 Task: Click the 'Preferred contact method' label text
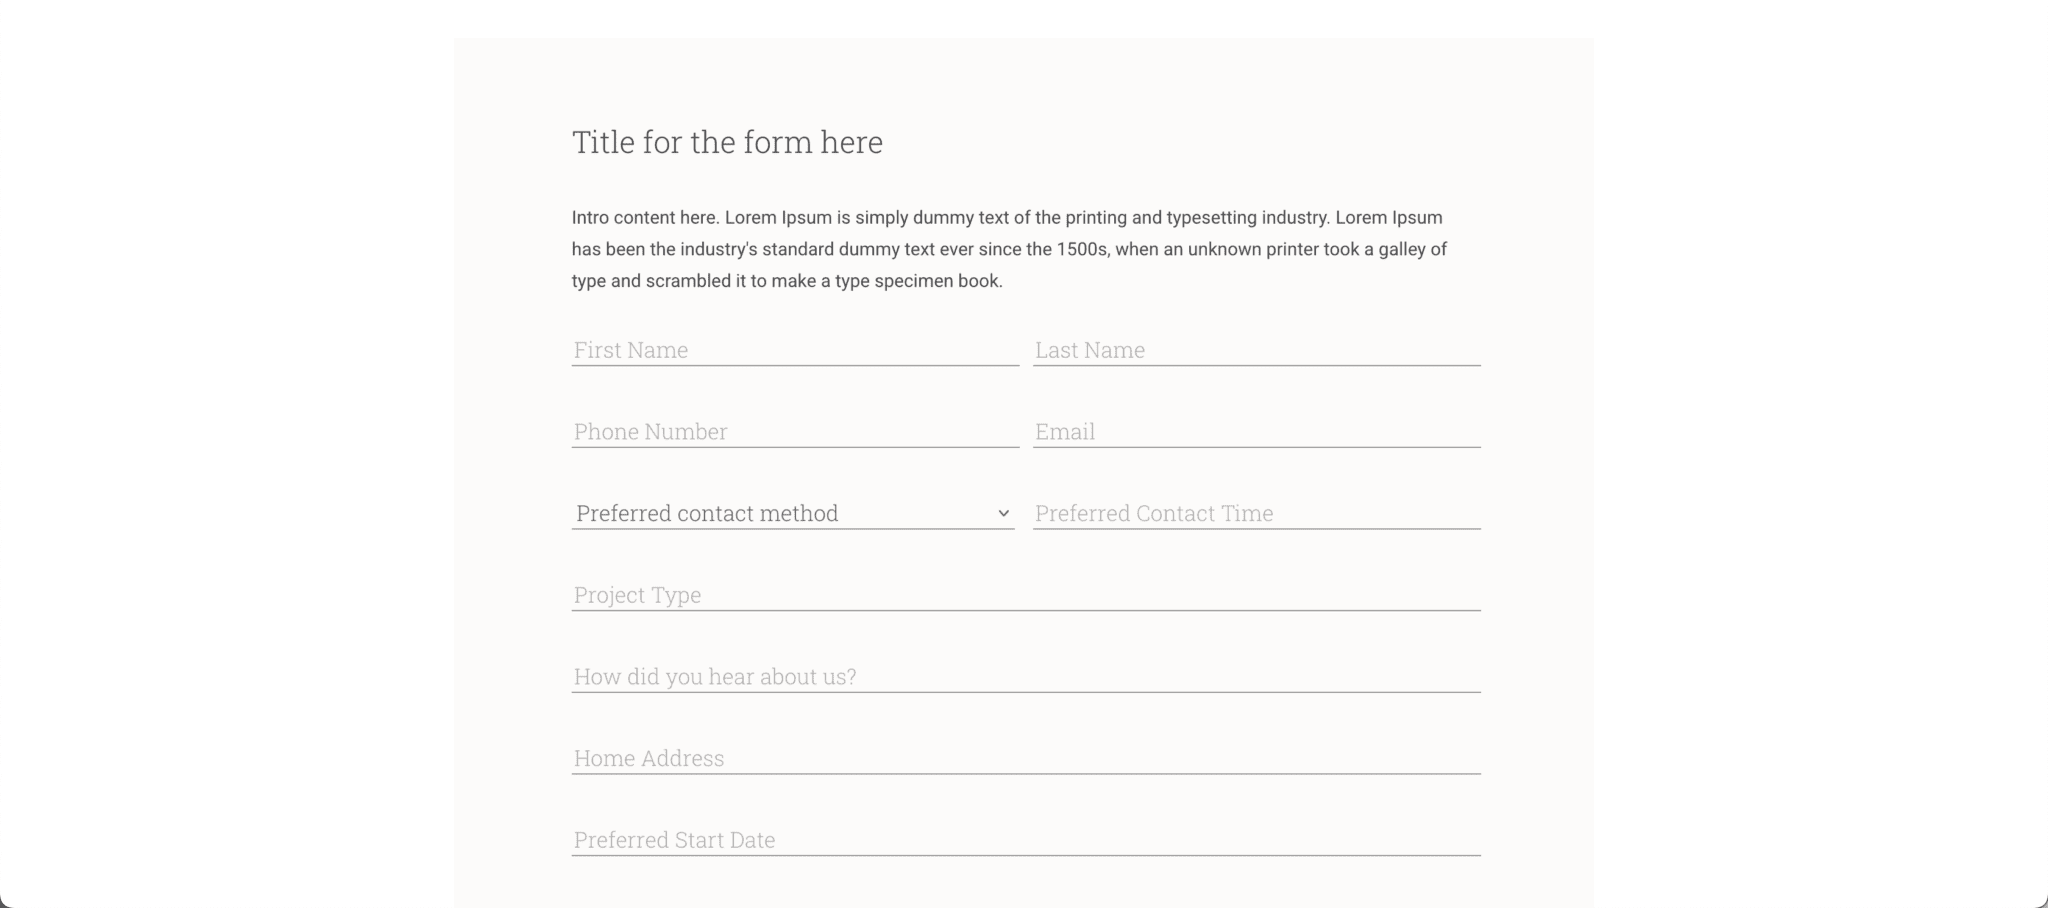707,513
